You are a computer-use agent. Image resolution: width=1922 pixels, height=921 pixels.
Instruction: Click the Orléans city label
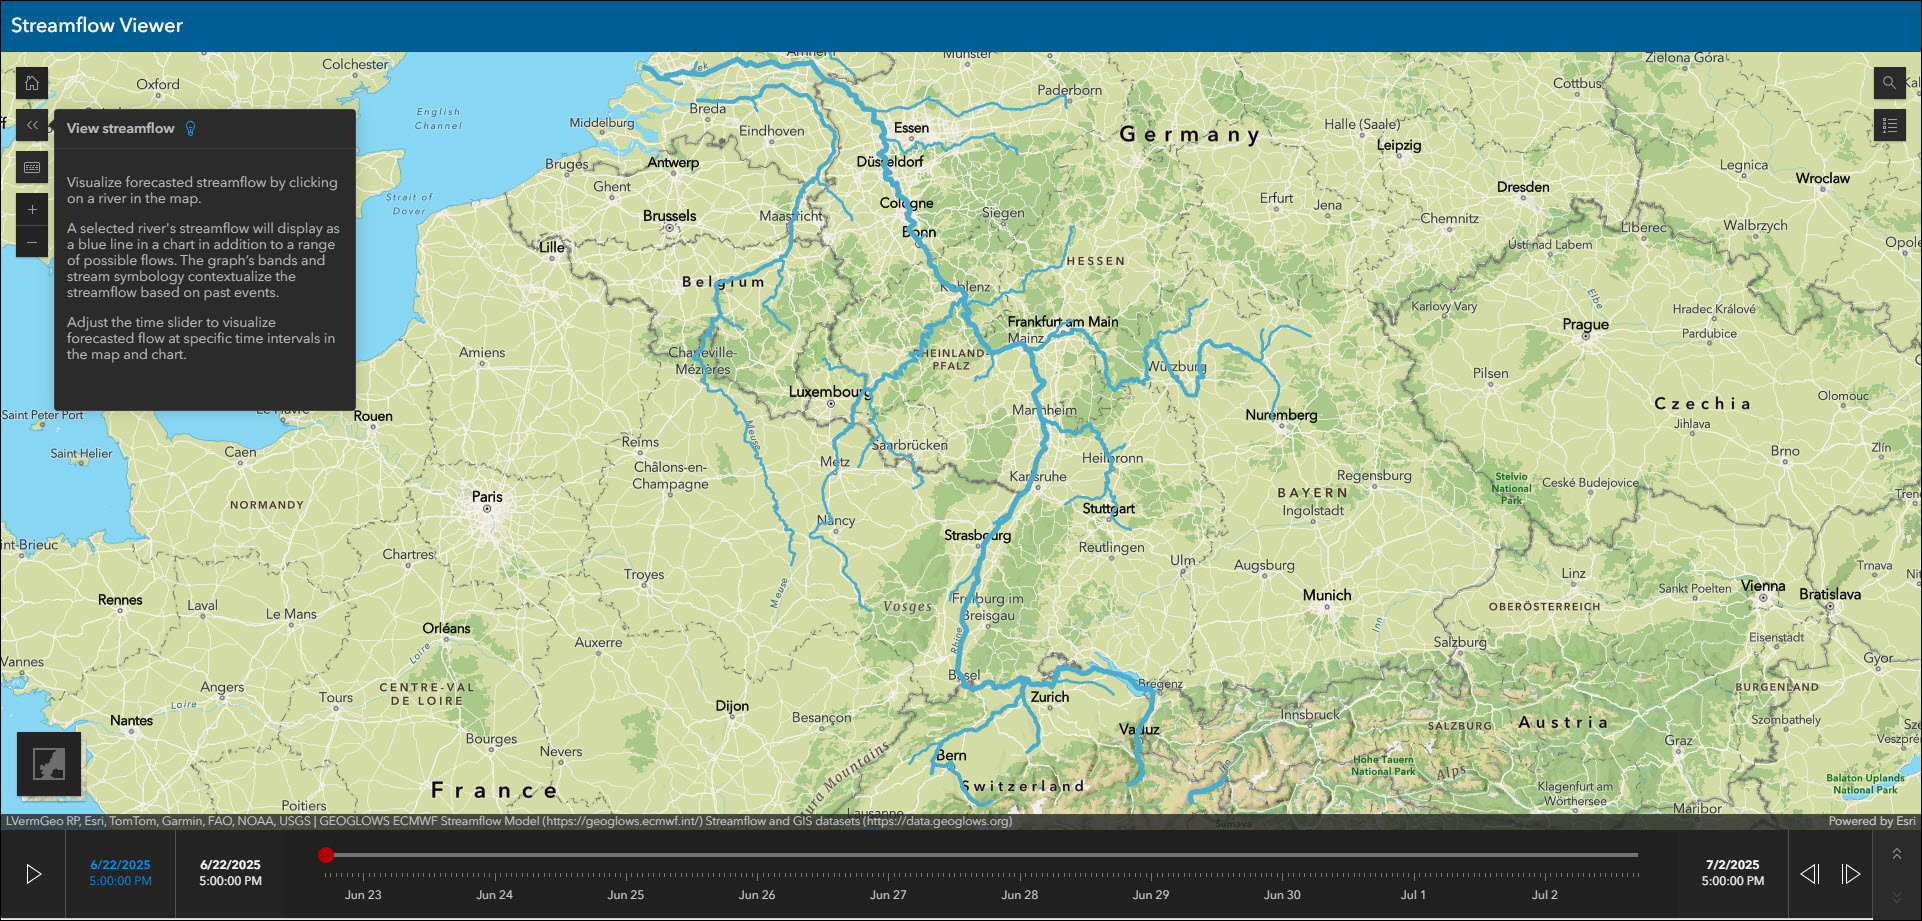tap(446, 628)
